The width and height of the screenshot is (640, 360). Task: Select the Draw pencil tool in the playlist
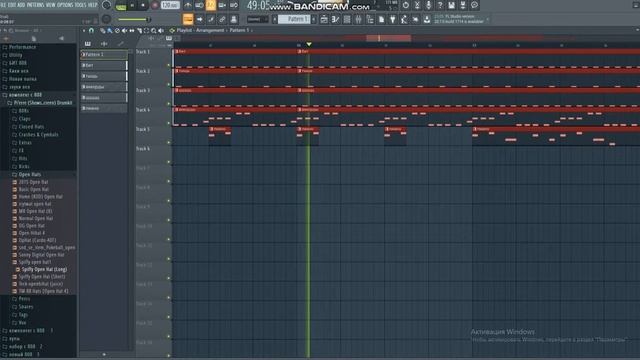(102, 31)
